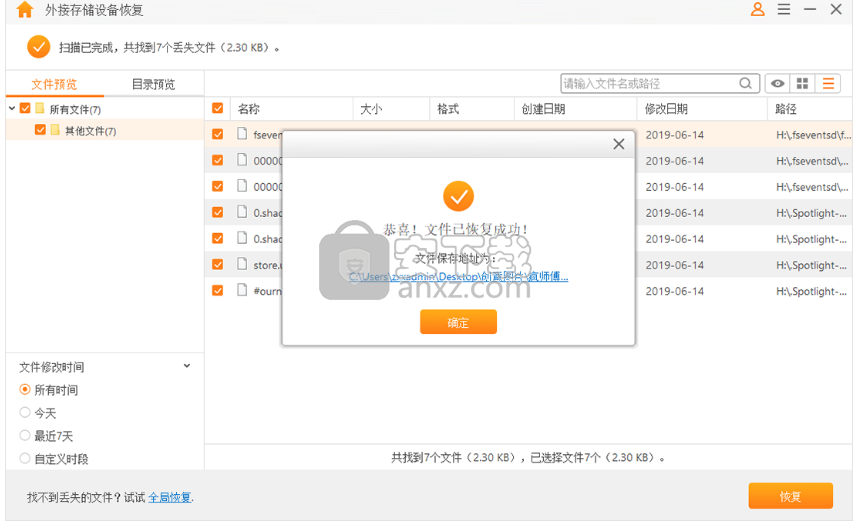Click the search magnifier icon
Image resolution: width=855 pixels, height=524 pixels.
click(745, 83)
